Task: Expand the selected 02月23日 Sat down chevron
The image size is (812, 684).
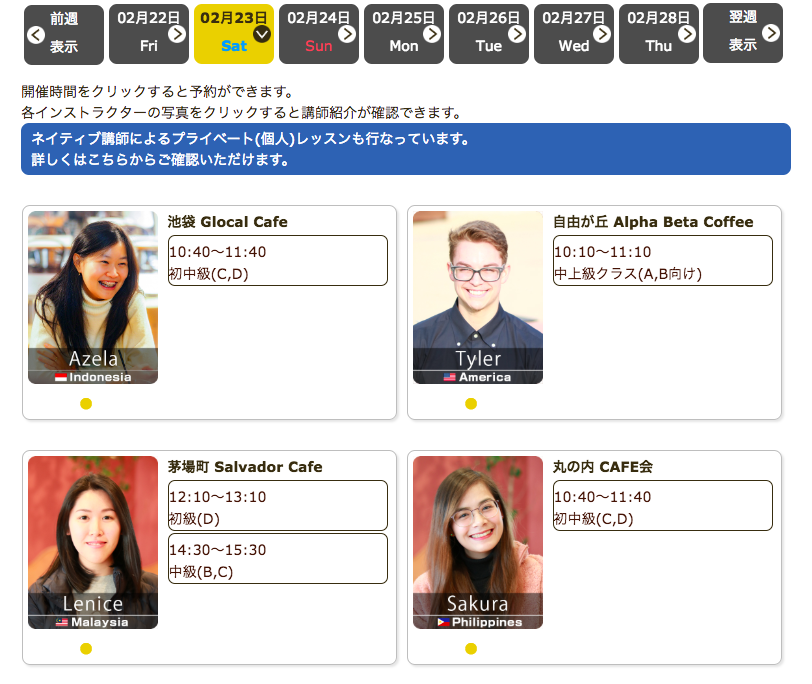Action: pos(262,34)
